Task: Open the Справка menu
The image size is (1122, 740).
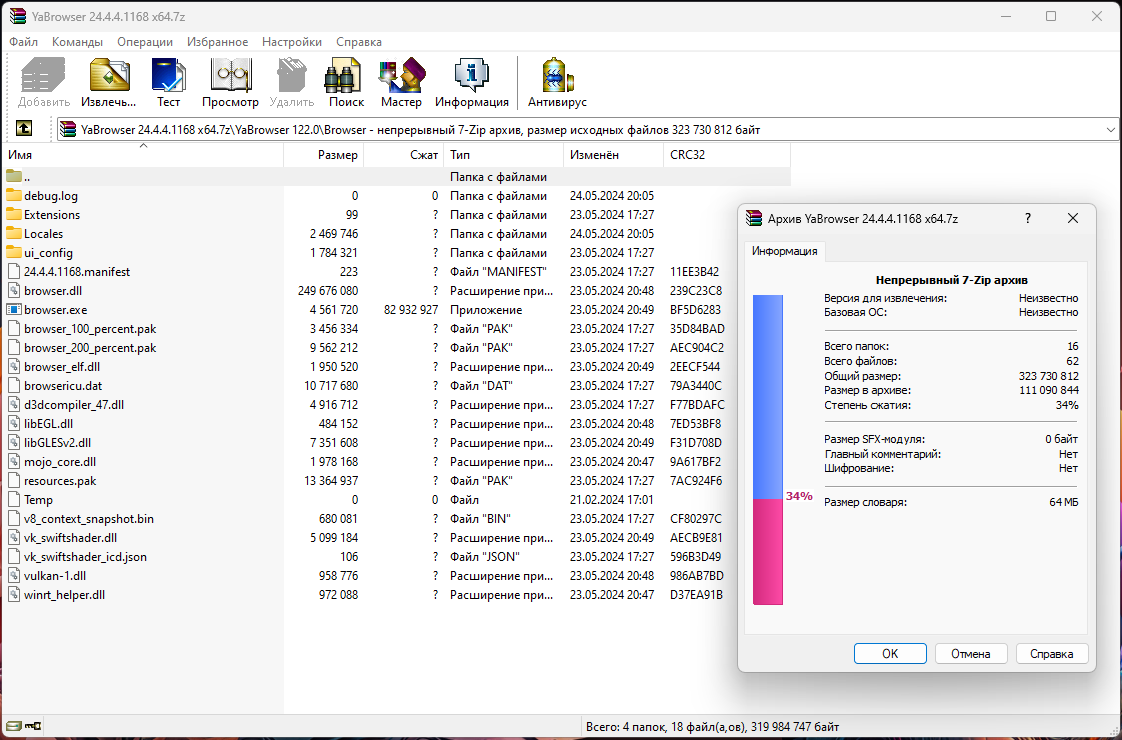Action: [x=358, y=42]
